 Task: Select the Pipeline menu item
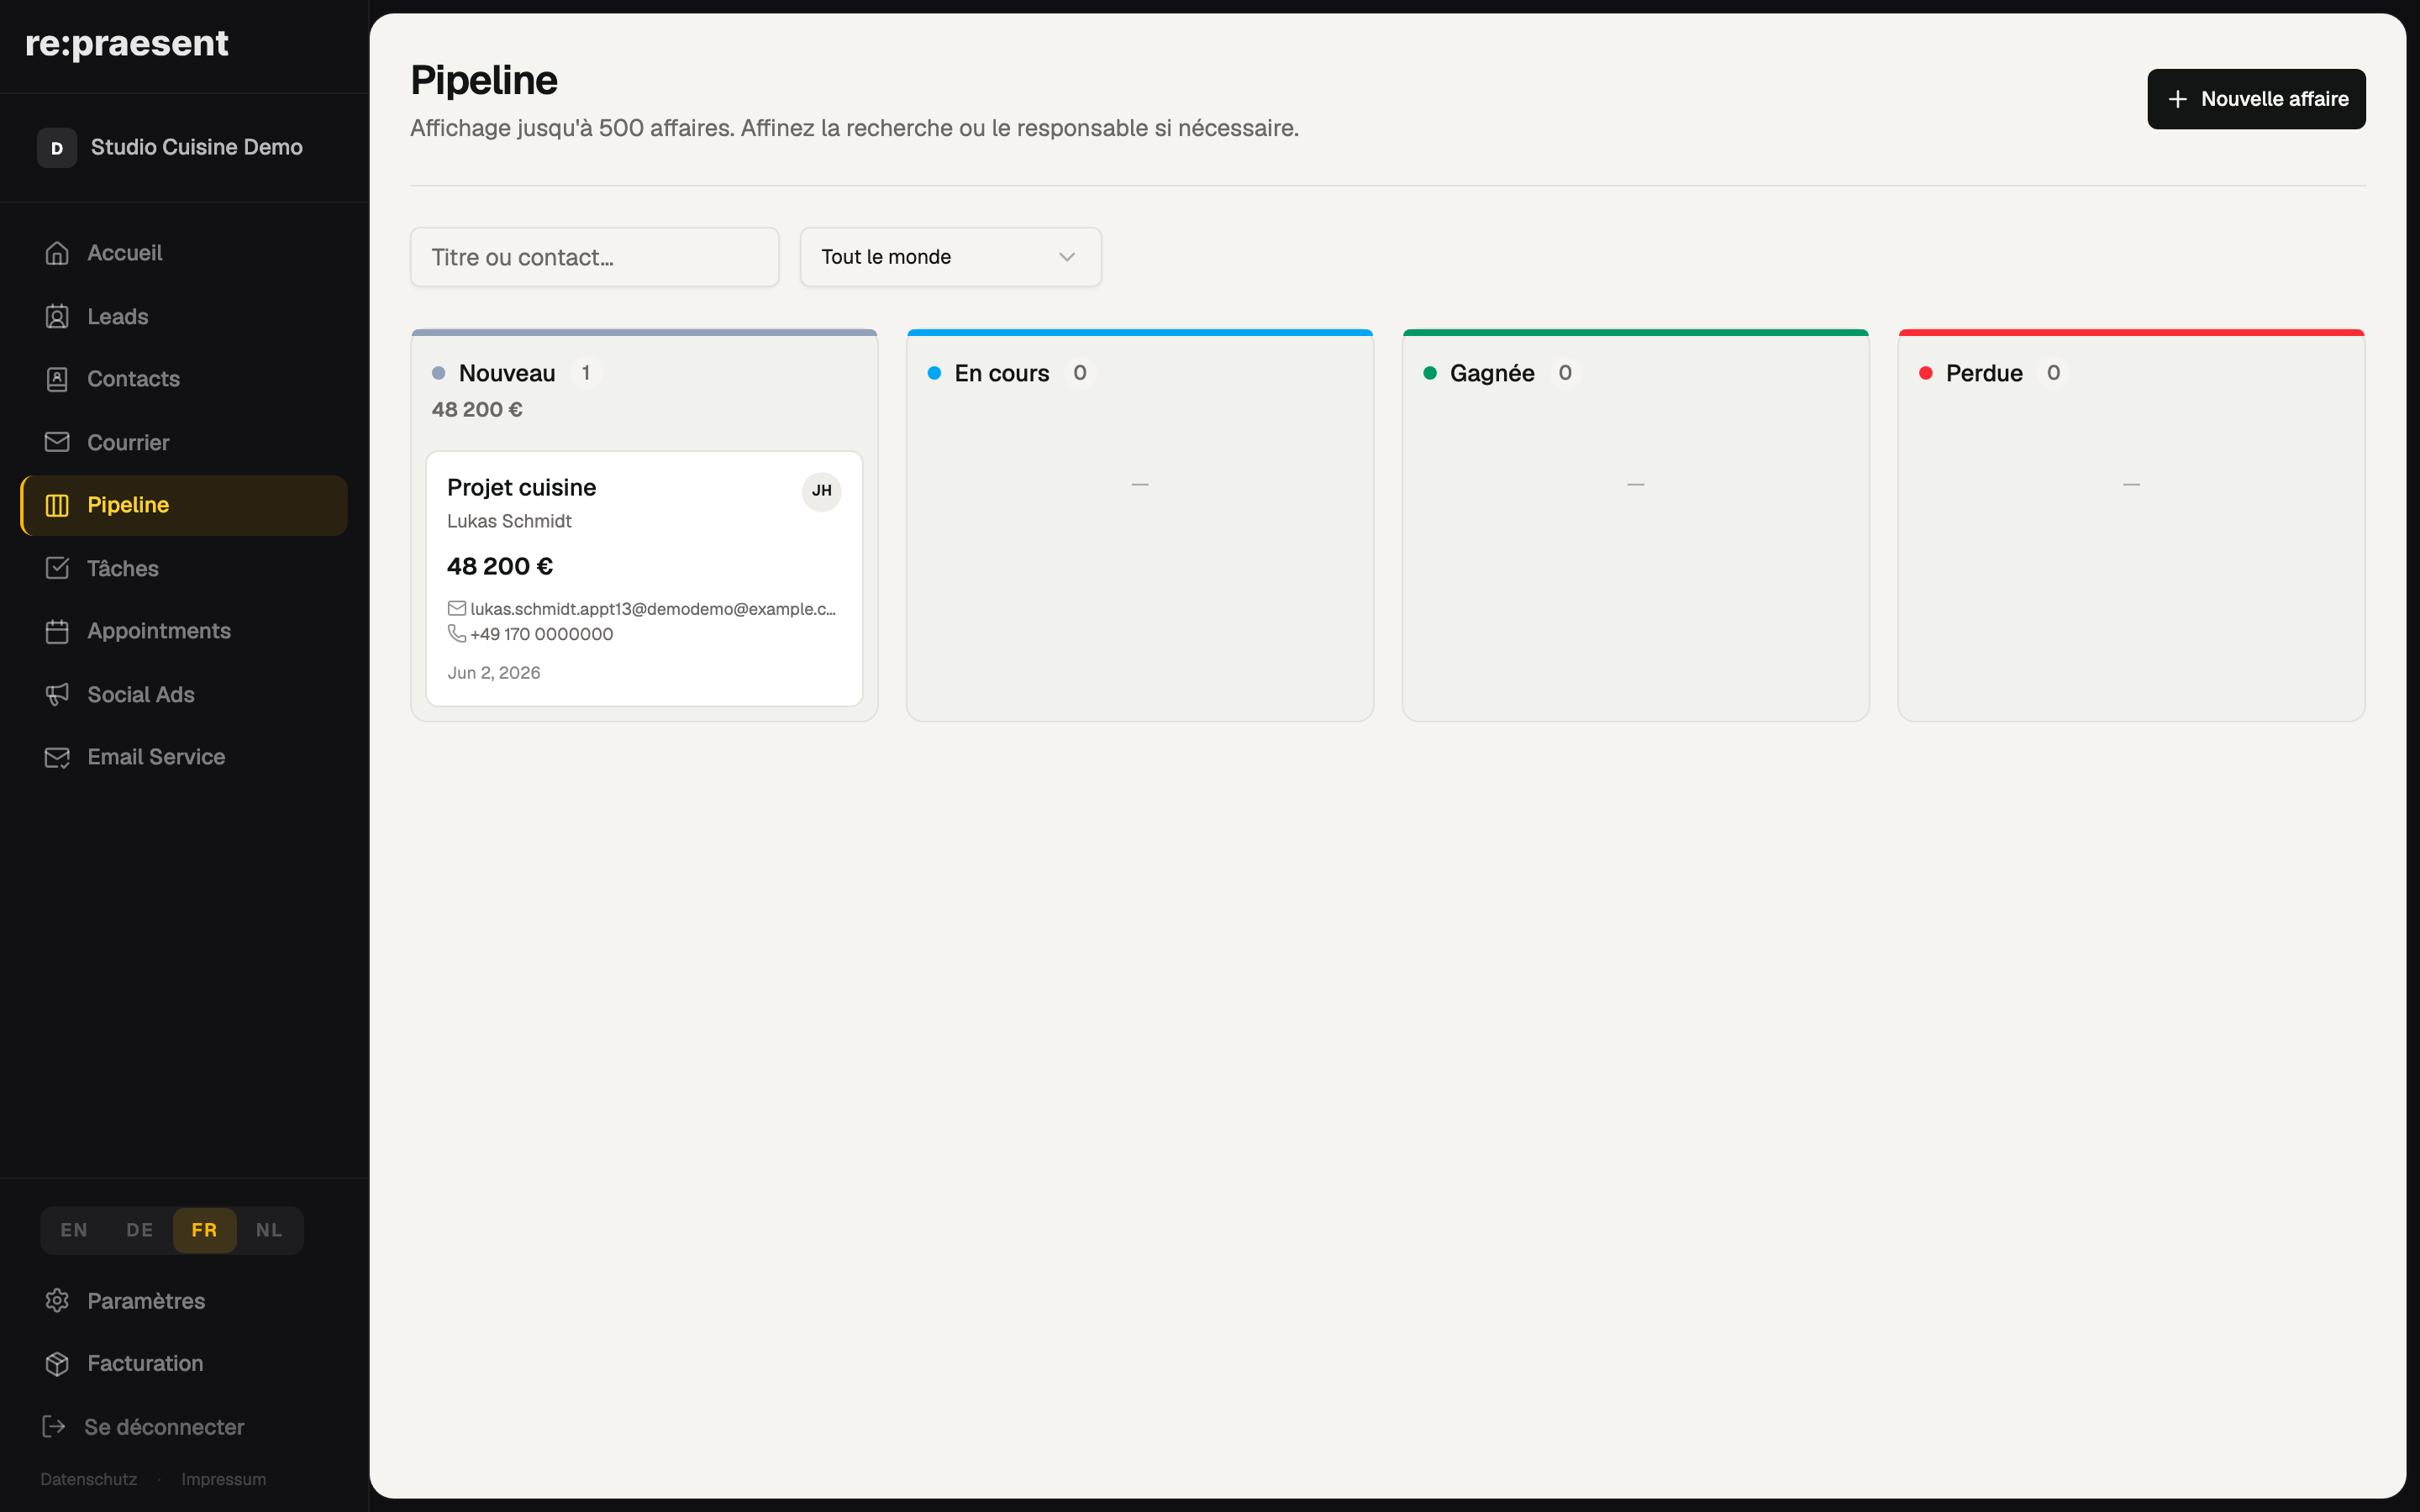coord(184,505)
